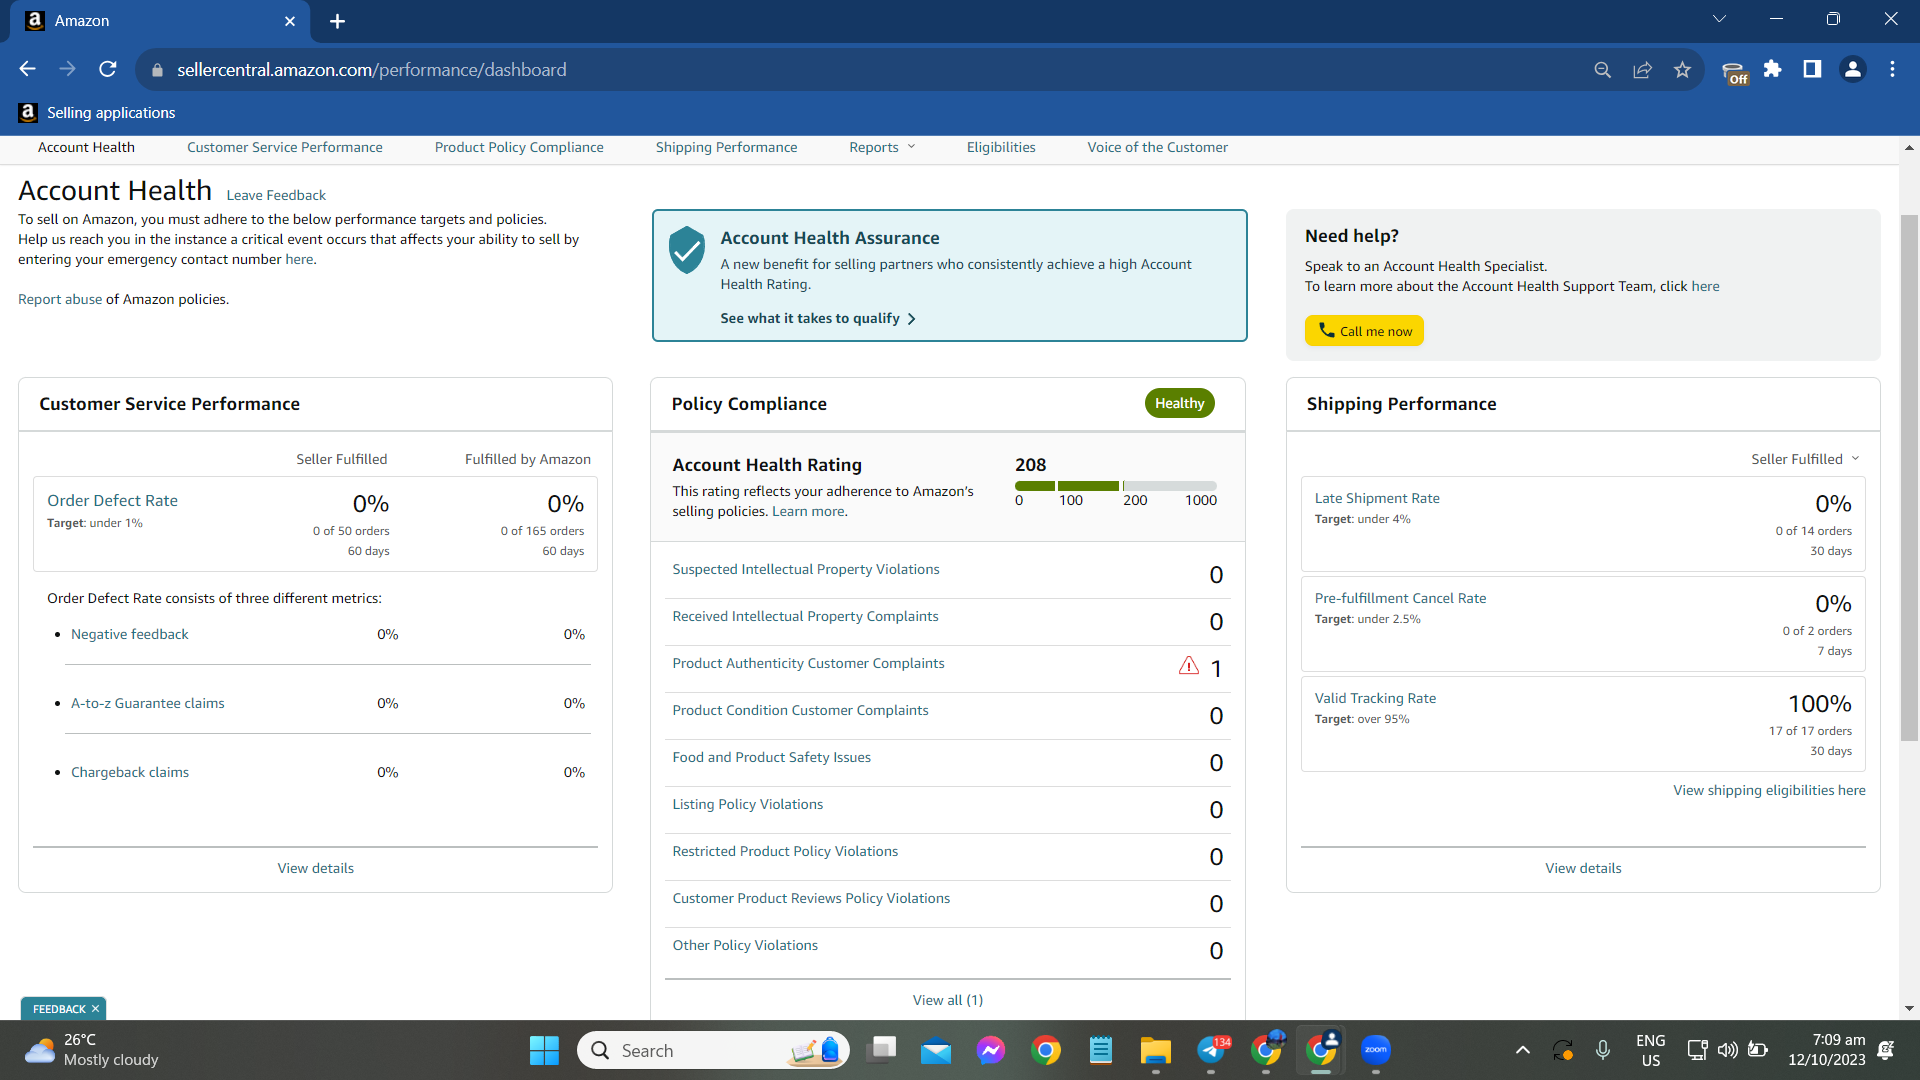Click the Product Authenticity warning triangle icon
1920x1080 pixels.
(x=1188, y=666)
